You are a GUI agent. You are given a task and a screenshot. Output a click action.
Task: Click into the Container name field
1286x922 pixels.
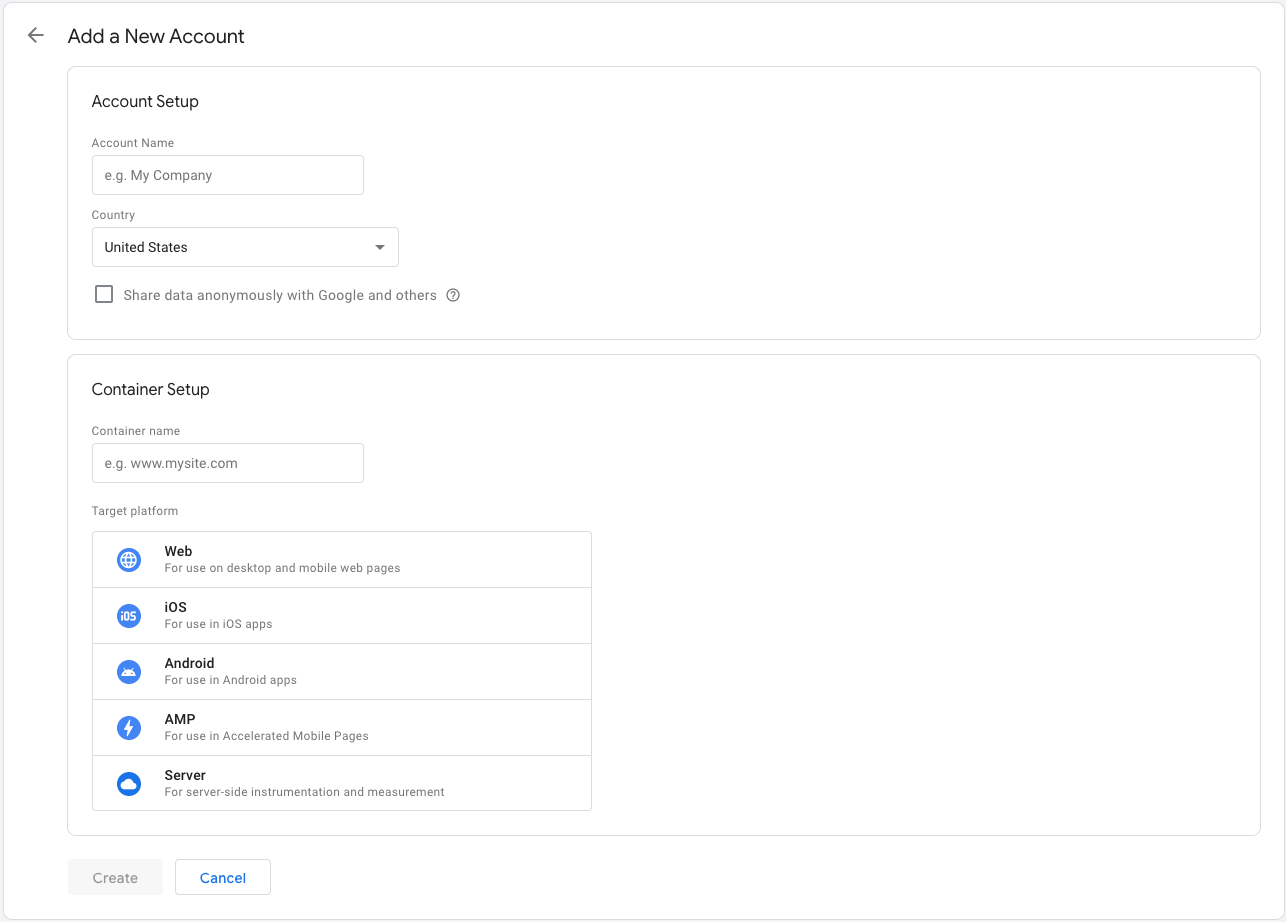pos(227,463)
